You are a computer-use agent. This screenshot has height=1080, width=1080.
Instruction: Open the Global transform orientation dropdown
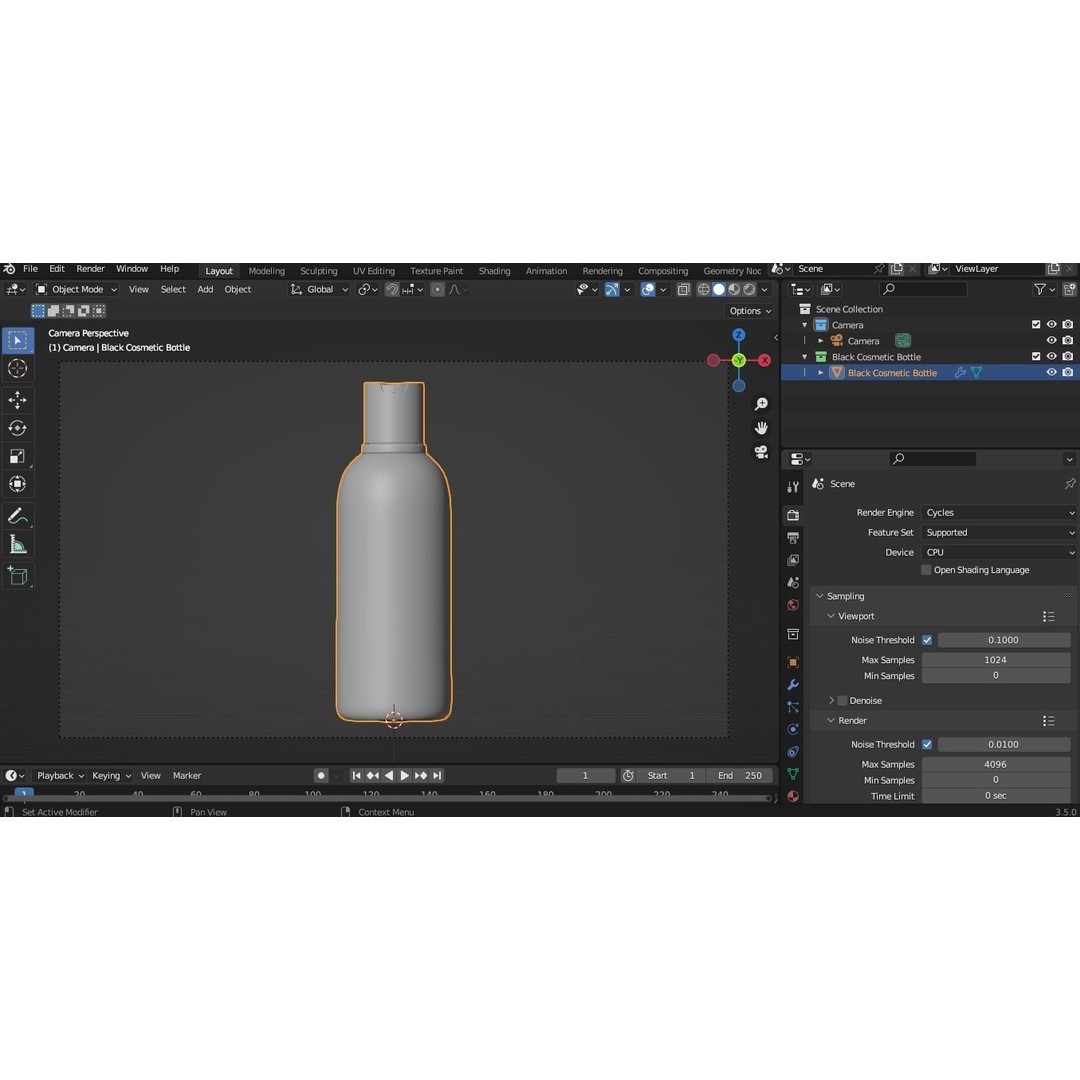319,290
